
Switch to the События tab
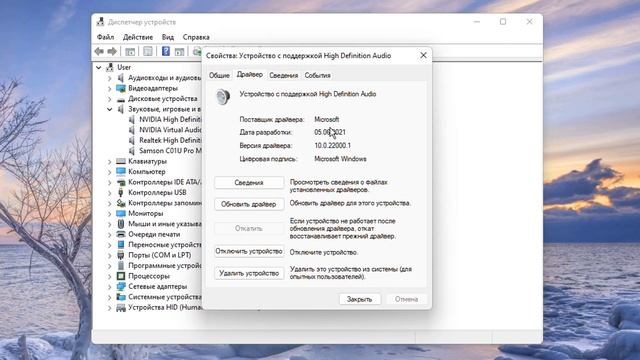click(318, 76)
